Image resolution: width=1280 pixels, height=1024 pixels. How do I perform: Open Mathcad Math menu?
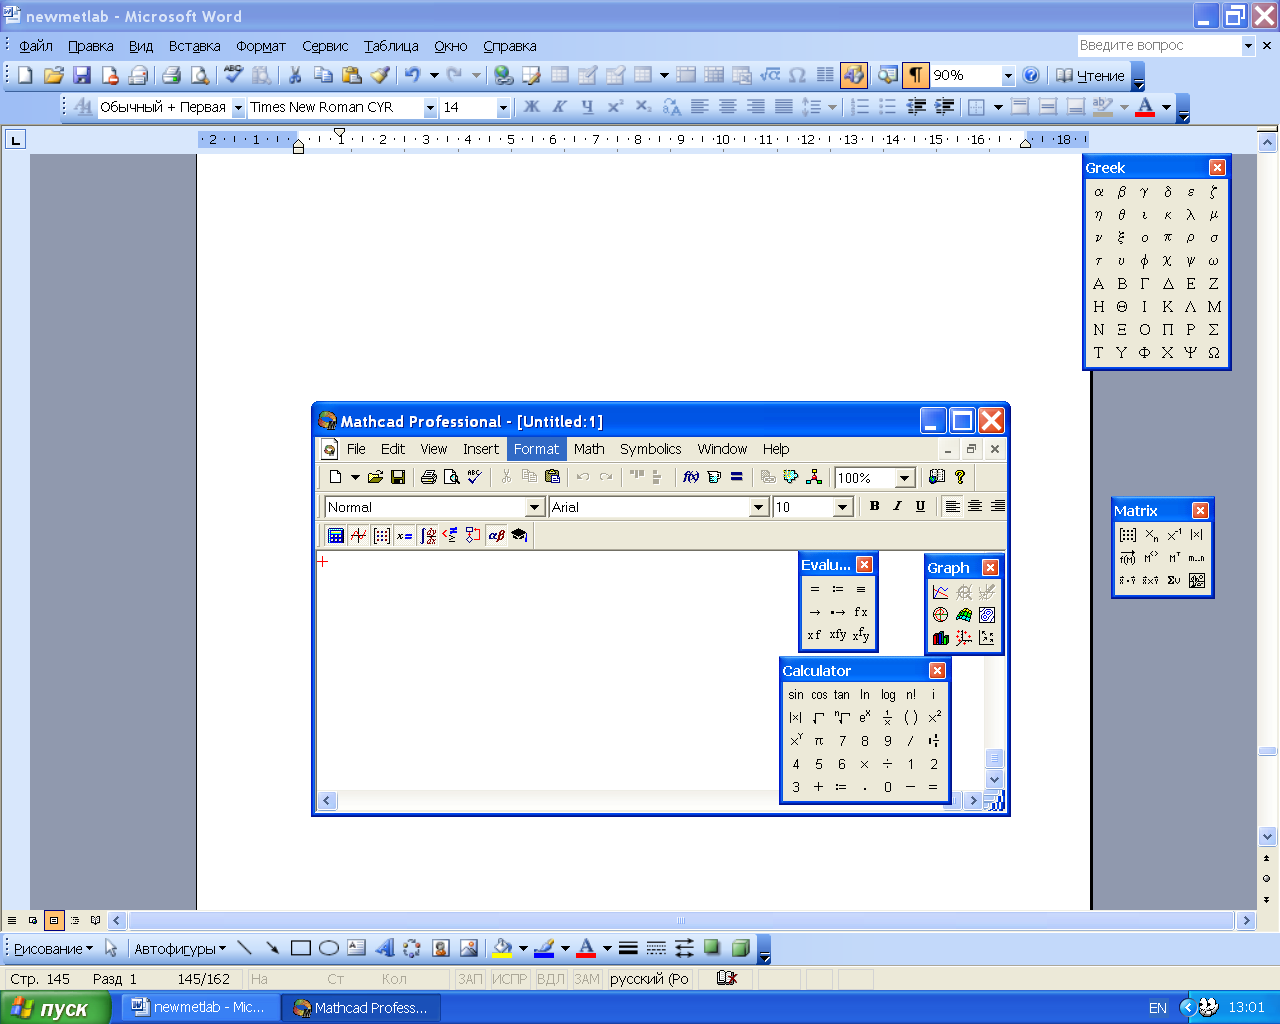[x=589, y=449]
